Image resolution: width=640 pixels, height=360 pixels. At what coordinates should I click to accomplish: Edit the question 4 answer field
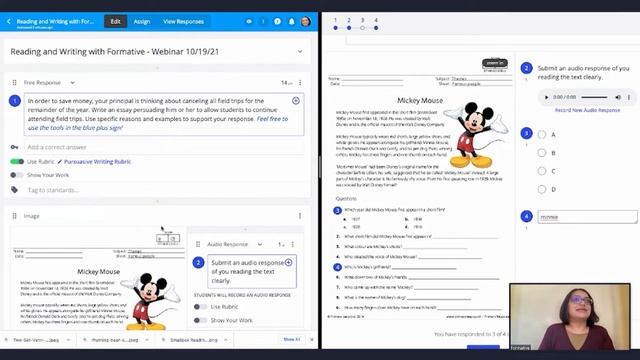(x=587, y=217)
